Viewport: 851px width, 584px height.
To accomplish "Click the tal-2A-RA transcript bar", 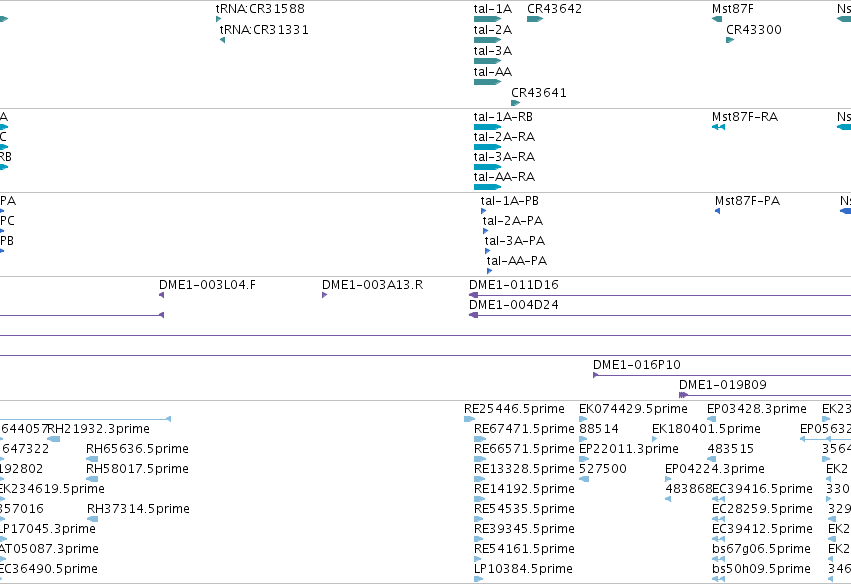I will click(x=487, y=147).
